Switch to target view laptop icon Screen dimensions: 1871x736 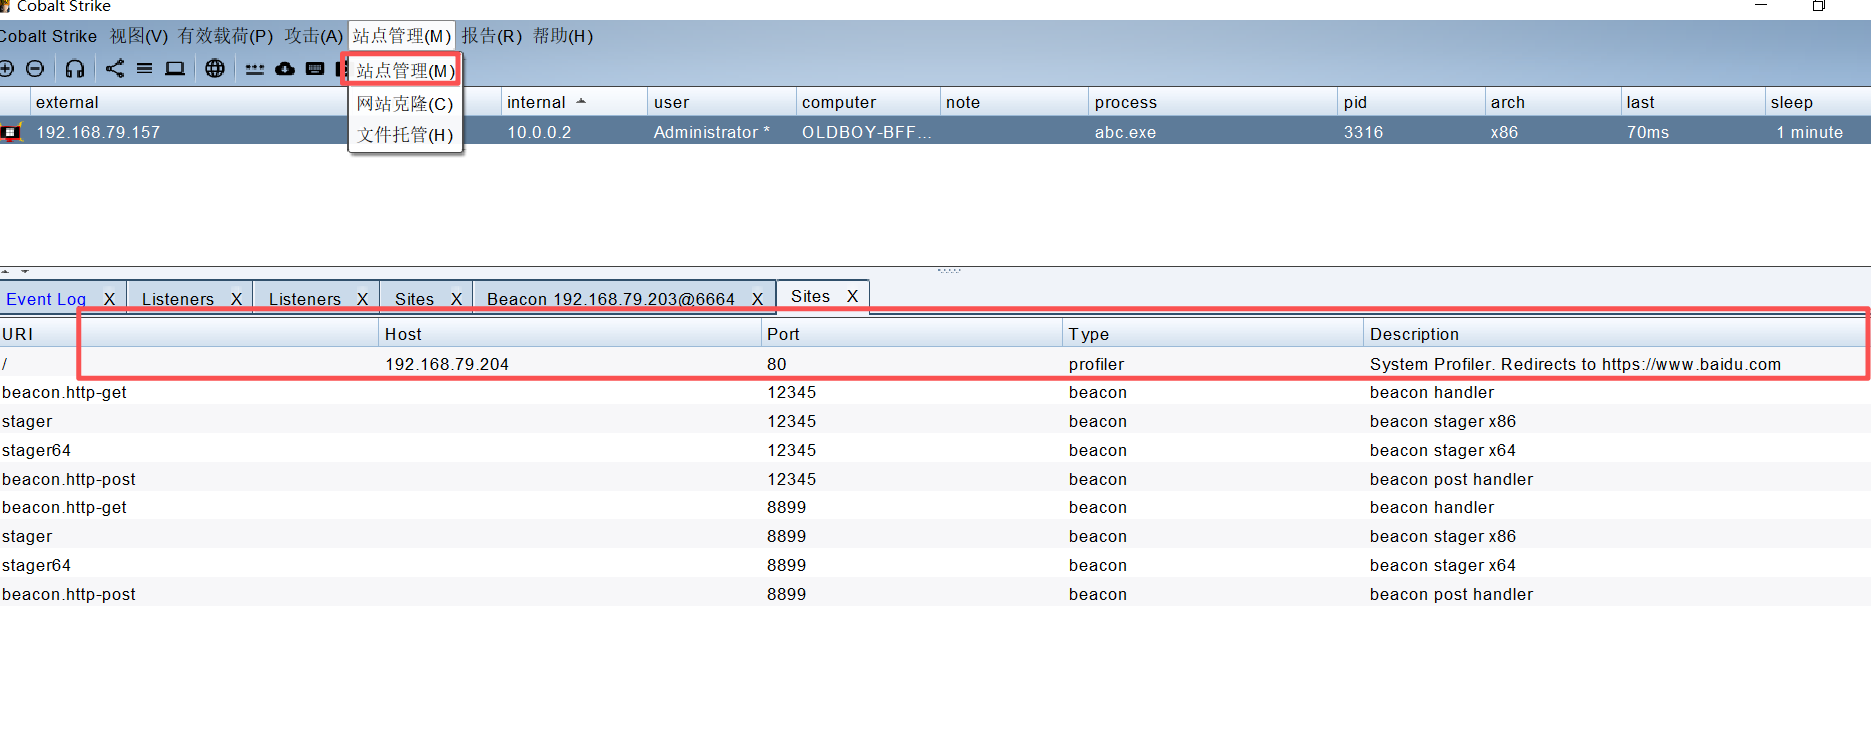175,68
